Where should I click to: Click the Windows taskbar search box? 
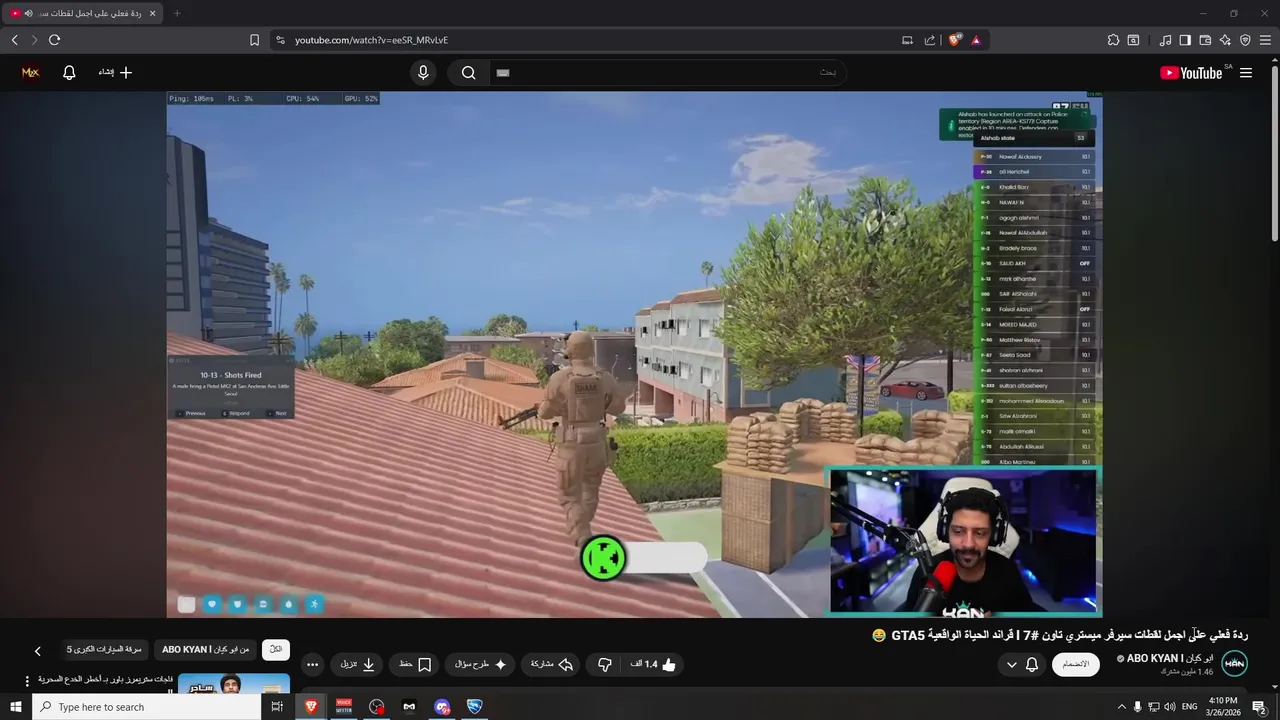(146, 707)
